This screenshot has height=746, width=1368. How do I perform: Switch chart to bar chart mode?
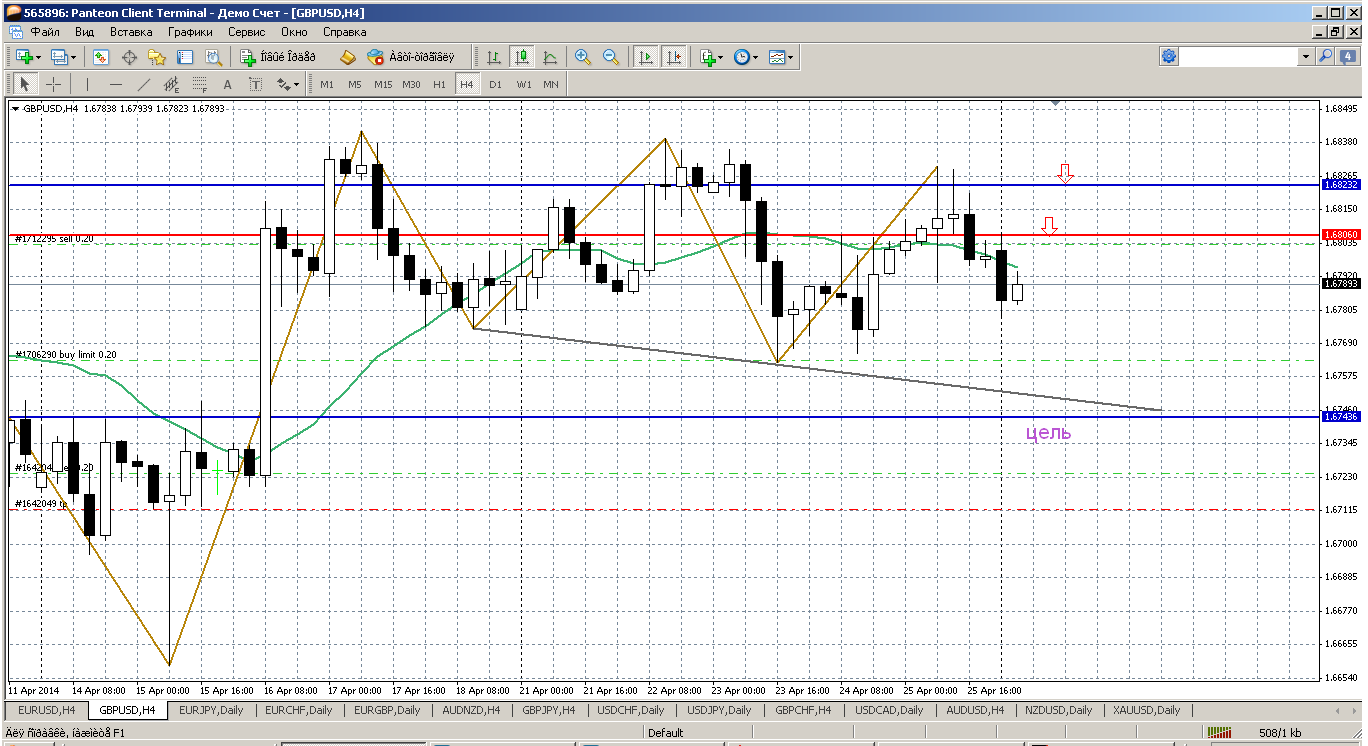click(x=494, y=57)
